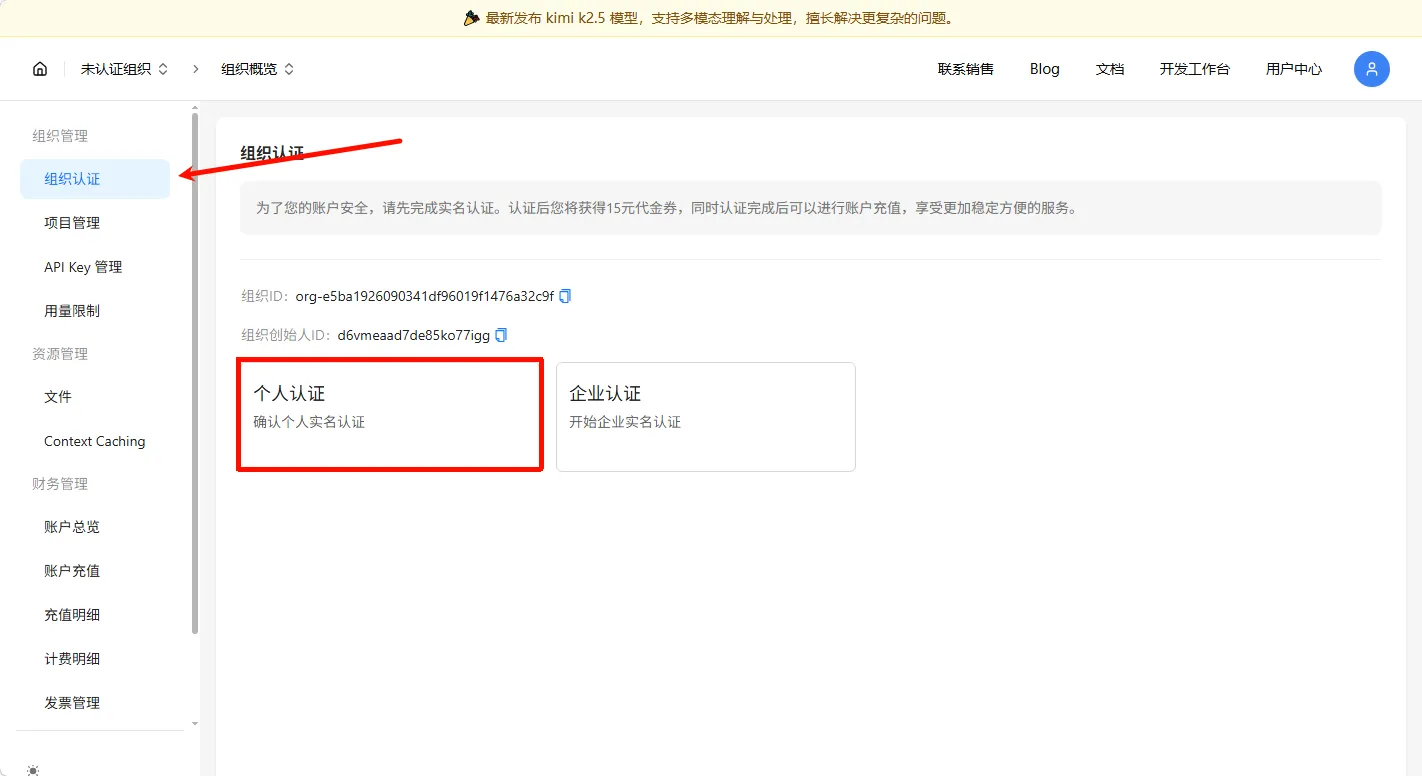Image resolution: width=1422 pixels, height=776 pixels.
Task: Toggle the theme sun icon
Action: tap(34, 769)
